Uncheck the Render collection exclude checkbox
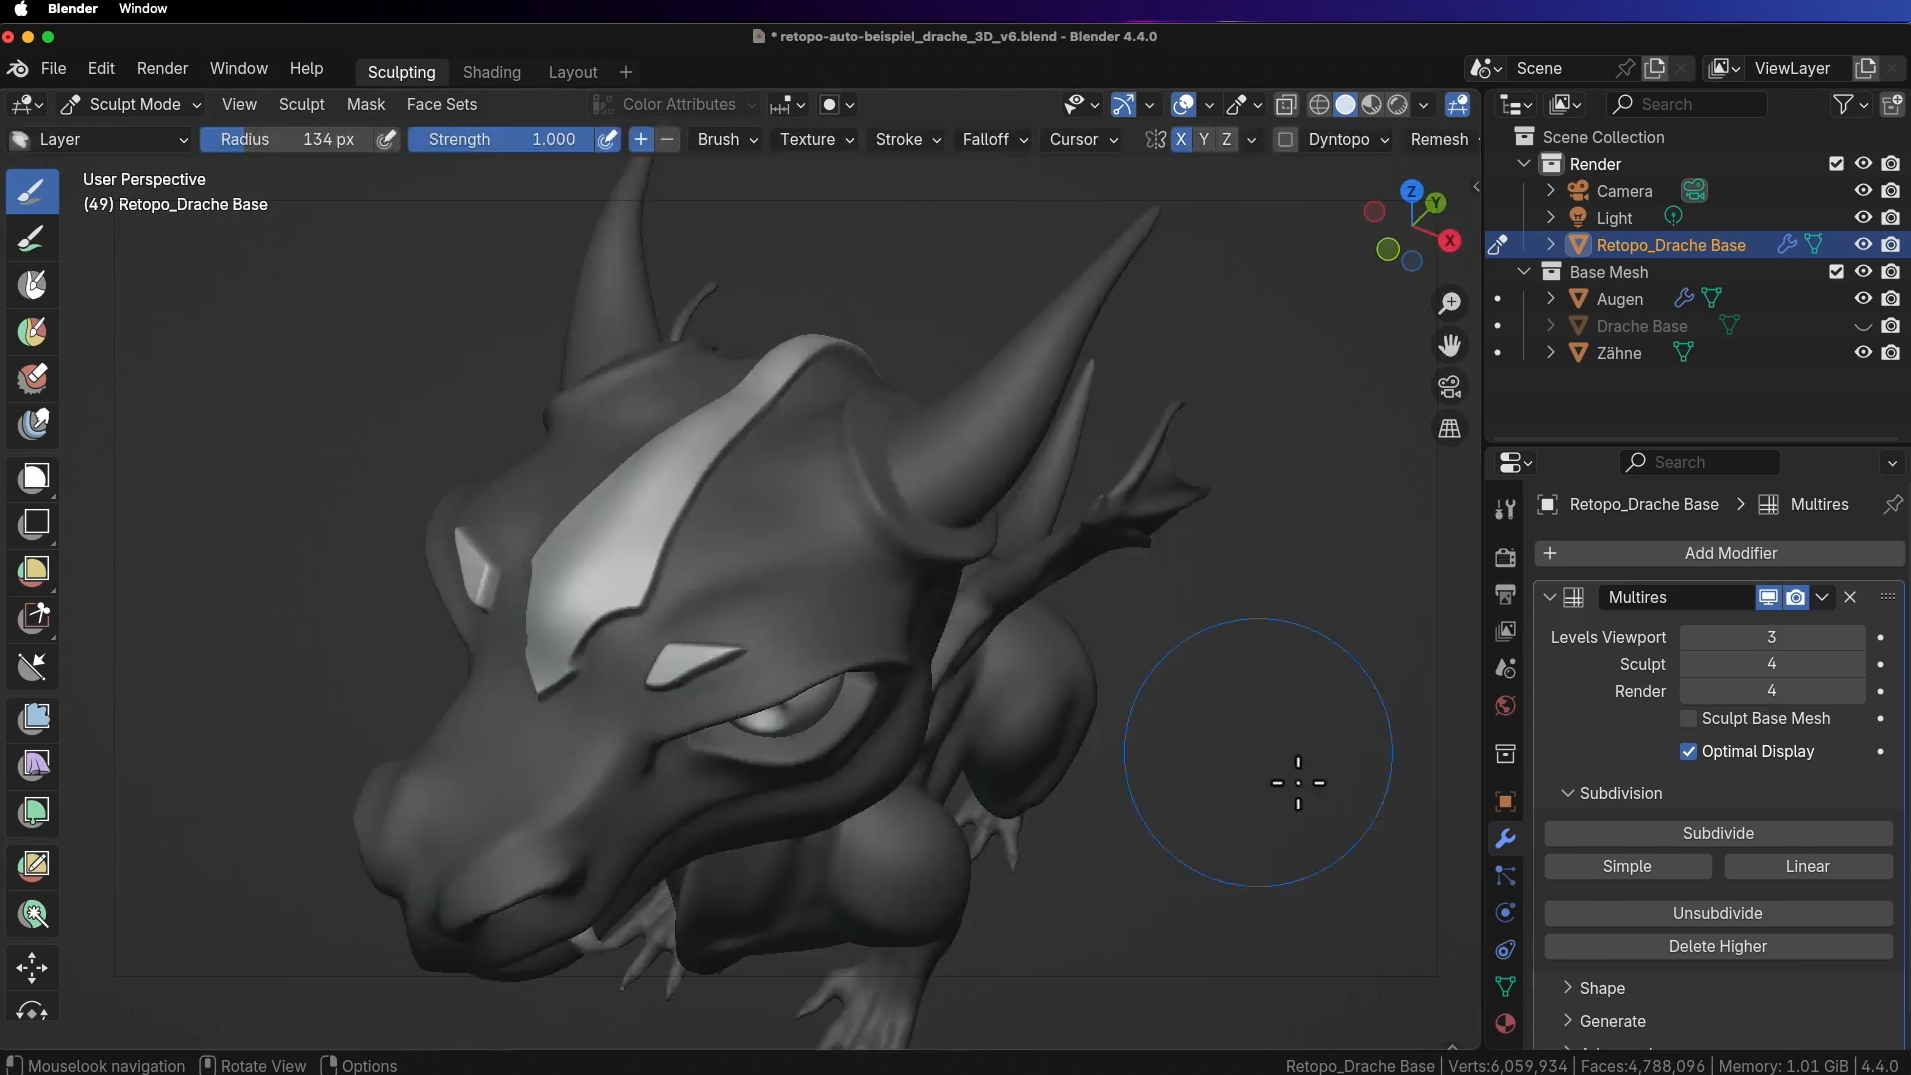This screenshot has width=1911, height=1075. coord(1836,164)
